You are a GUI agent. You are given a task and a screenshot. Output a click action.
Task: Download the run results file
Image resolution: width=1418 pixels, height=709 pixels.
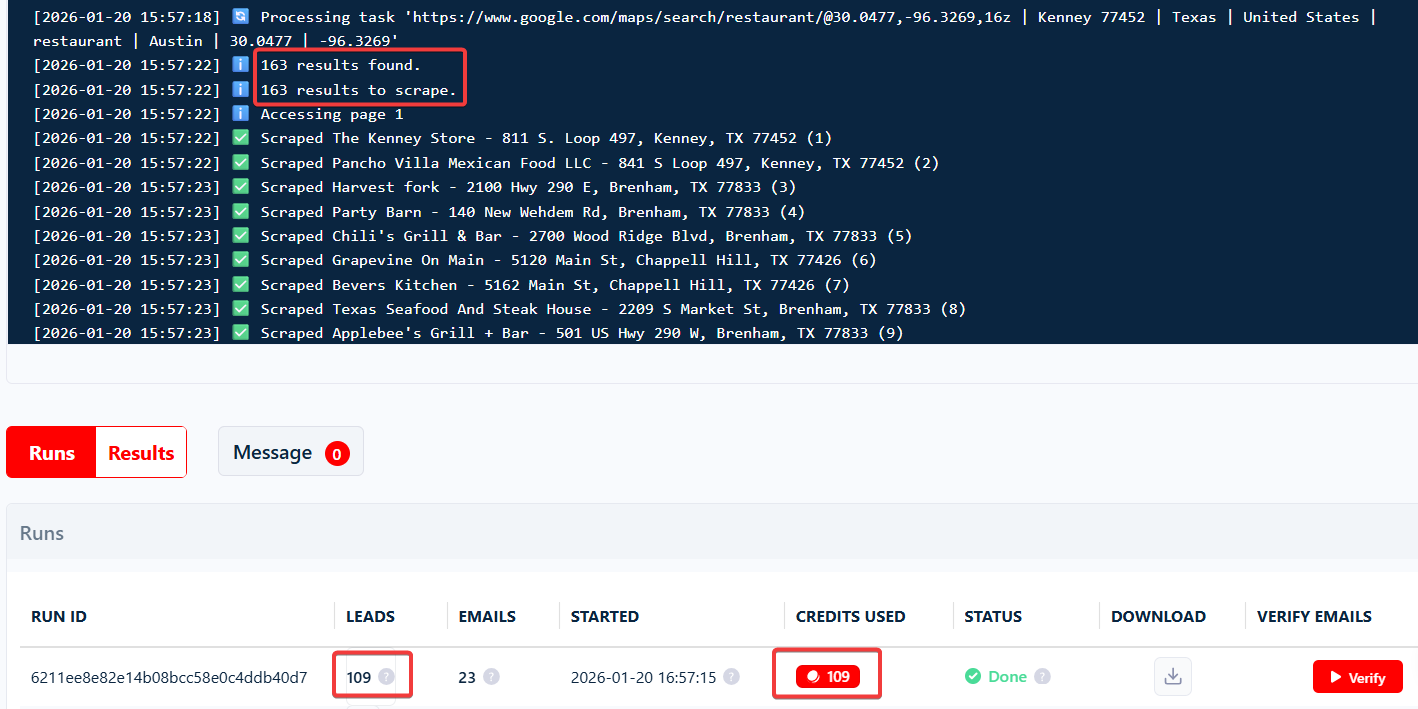pyautogui.click(x=1173, y=676)
